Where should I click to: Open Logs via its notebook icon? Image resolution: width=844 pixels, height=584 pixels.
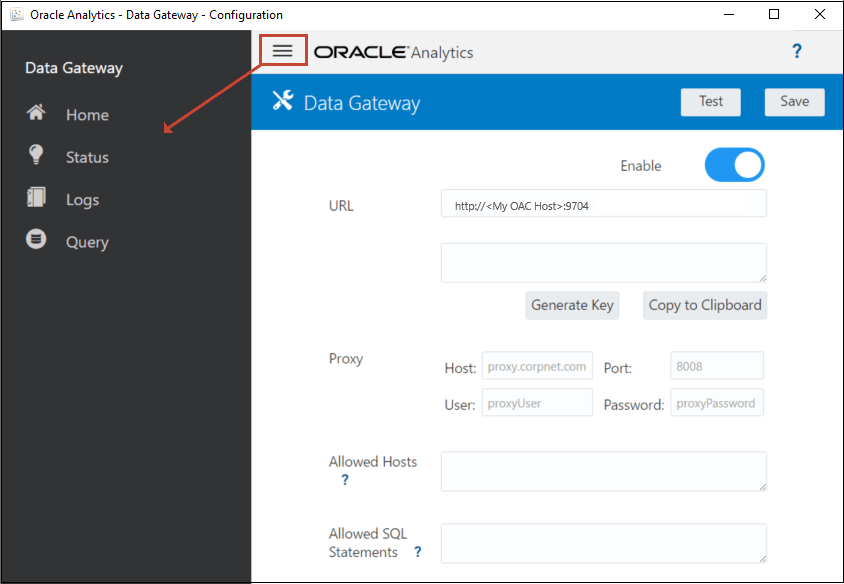pos(37,198)
